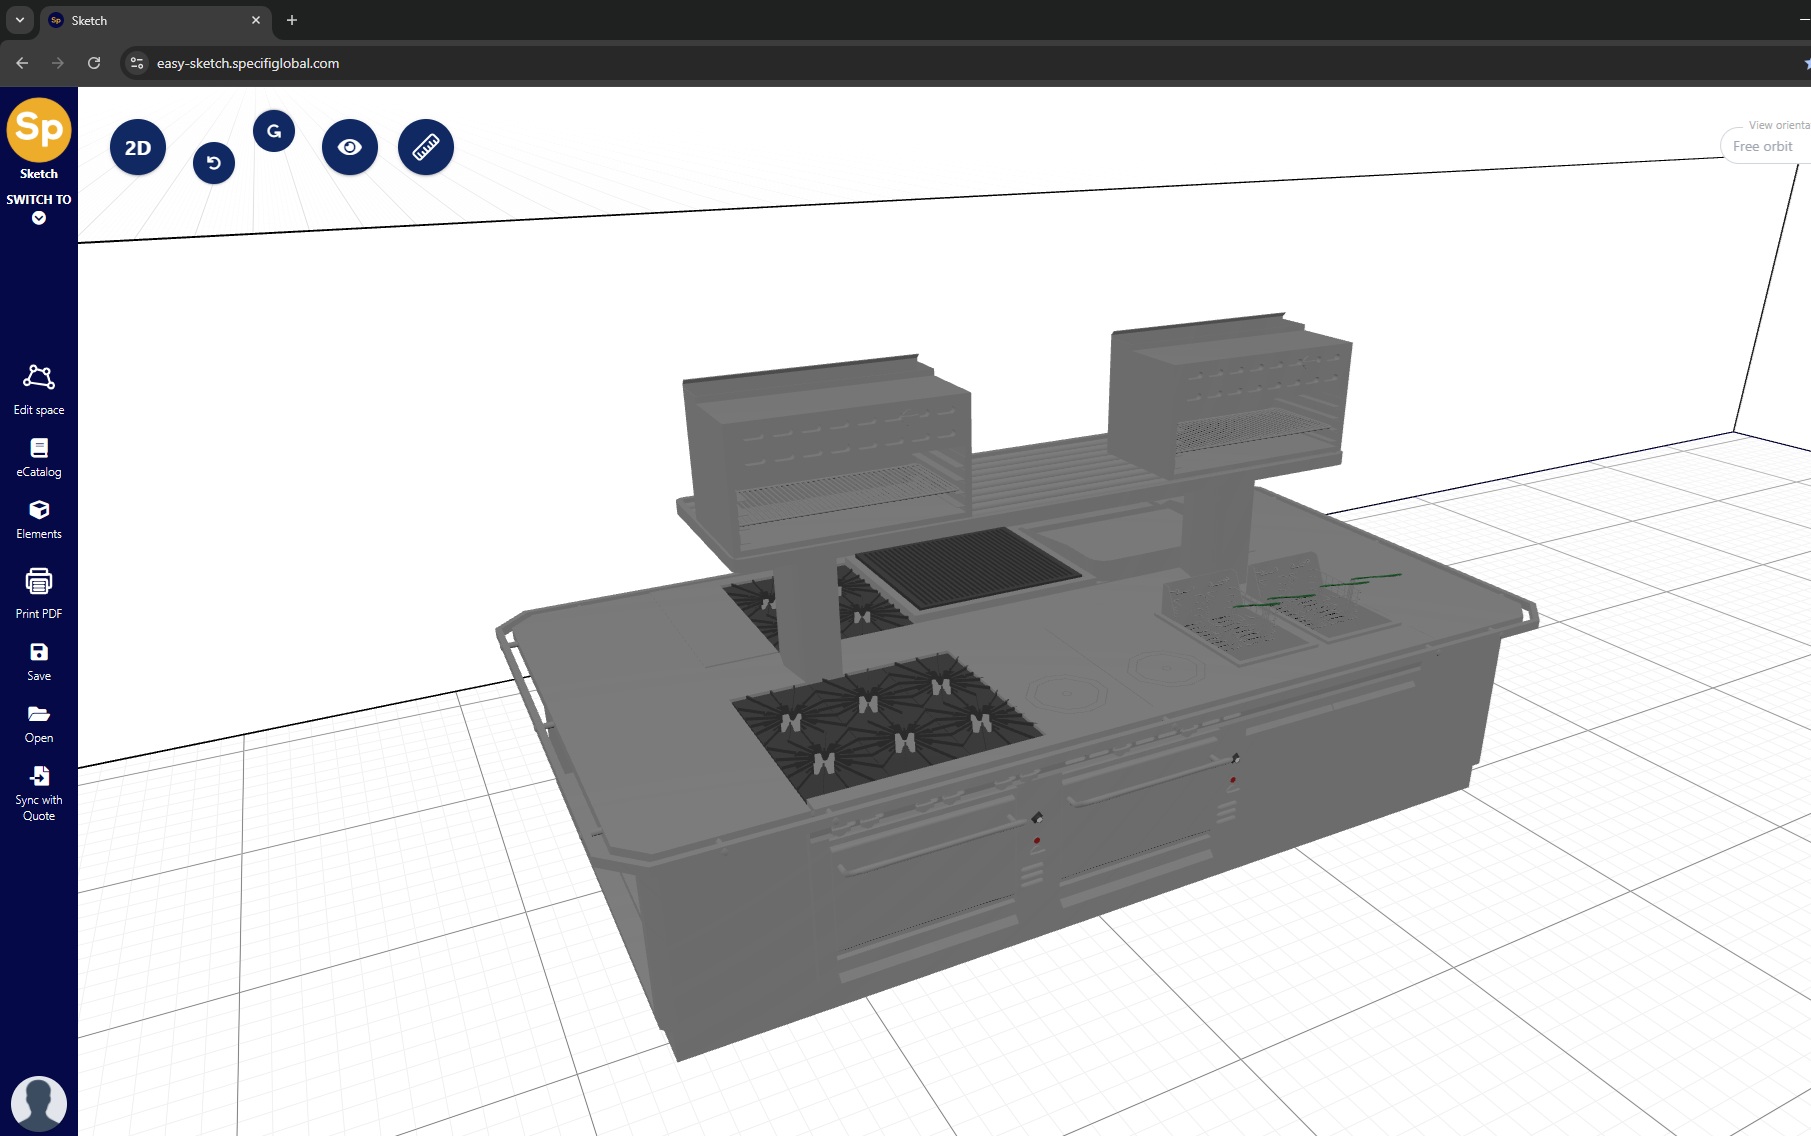
Task: Open the Free orbit view orientation dropdown
Action: pos(1764,146)
